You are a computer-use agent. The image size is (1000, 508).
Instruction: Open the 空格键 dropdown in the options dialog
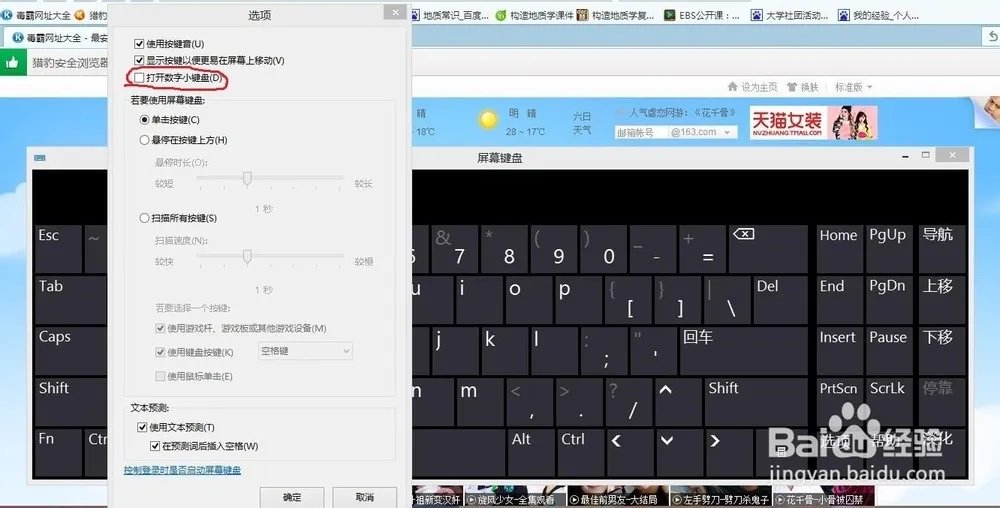pos(305,351)
